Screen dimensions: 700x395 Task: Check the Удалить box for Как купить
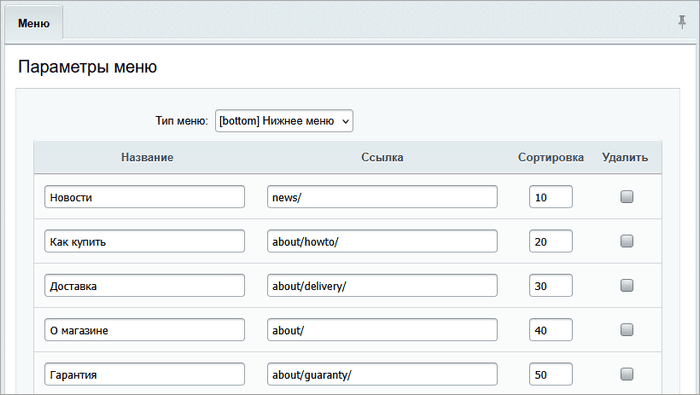627,241
